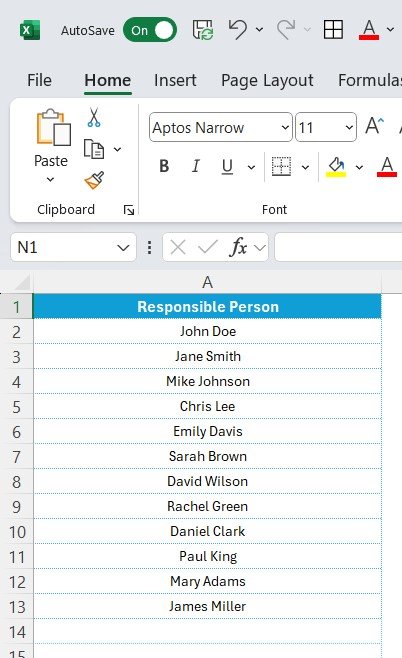The height and width of the screenshot is (658, 402).
Task: Switch to Page Layout tab
Action: click(267, 80)
